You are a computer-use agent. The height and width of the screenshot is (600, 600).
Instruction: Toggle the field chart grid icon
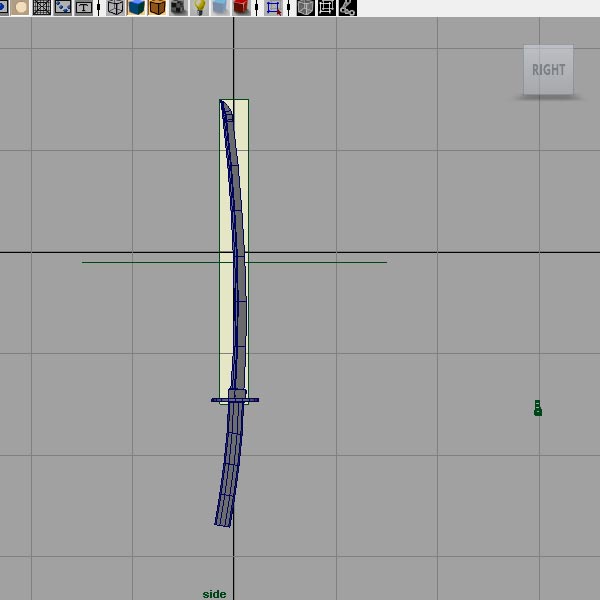click(x=42, y=7)
